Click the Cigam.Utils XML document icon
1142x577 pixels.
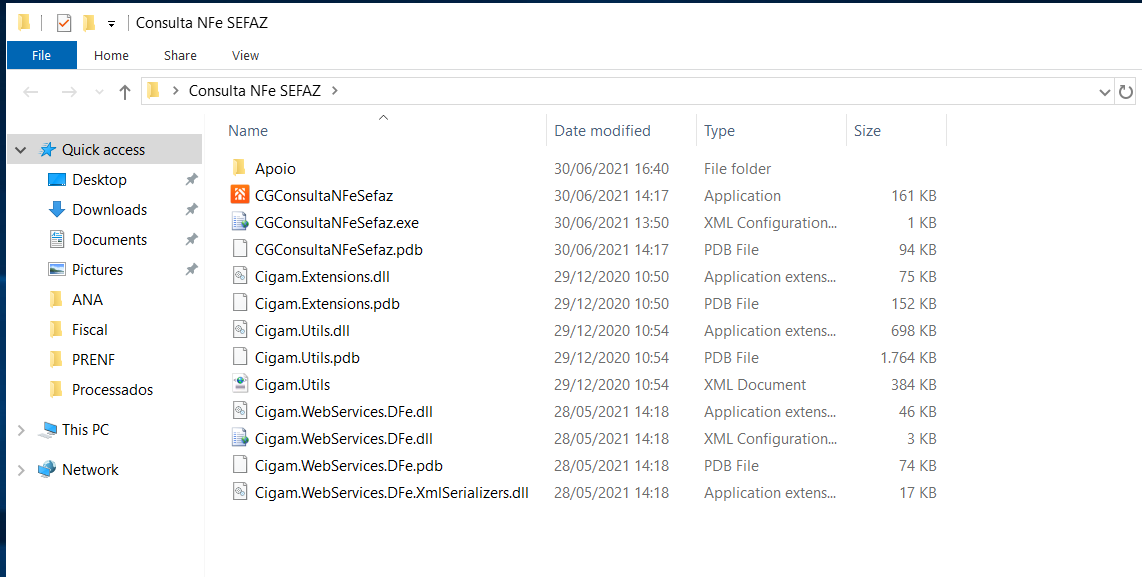(x=239, y=385)
